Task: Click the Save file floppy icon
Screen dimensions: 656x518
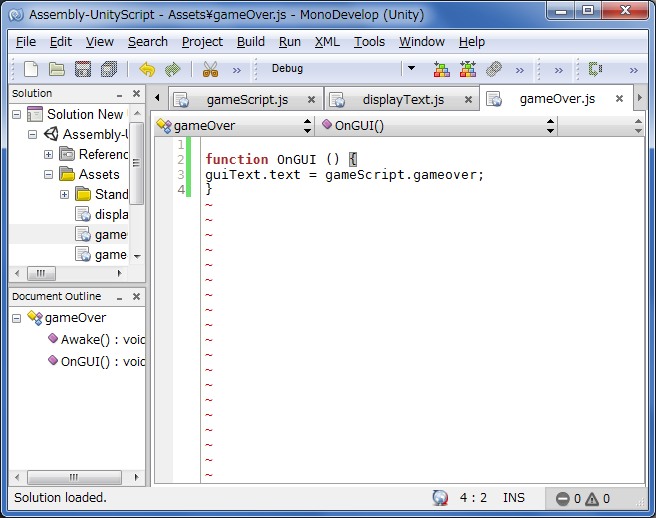Action: click(83, 69)
